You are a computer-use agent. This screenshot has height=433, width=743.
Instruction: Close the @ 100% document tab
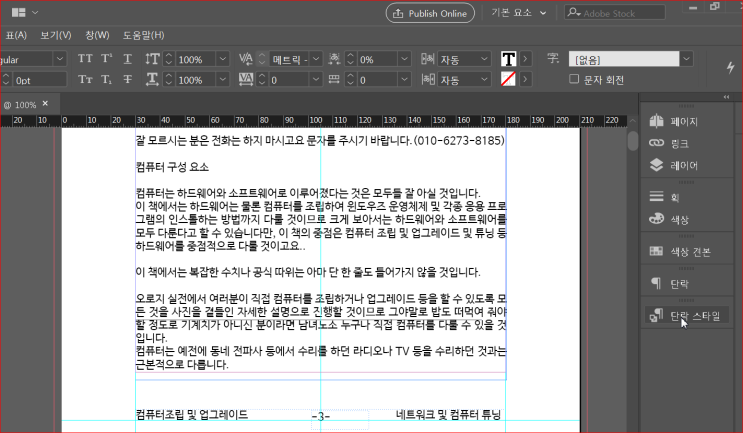click(x=45, y=103)
